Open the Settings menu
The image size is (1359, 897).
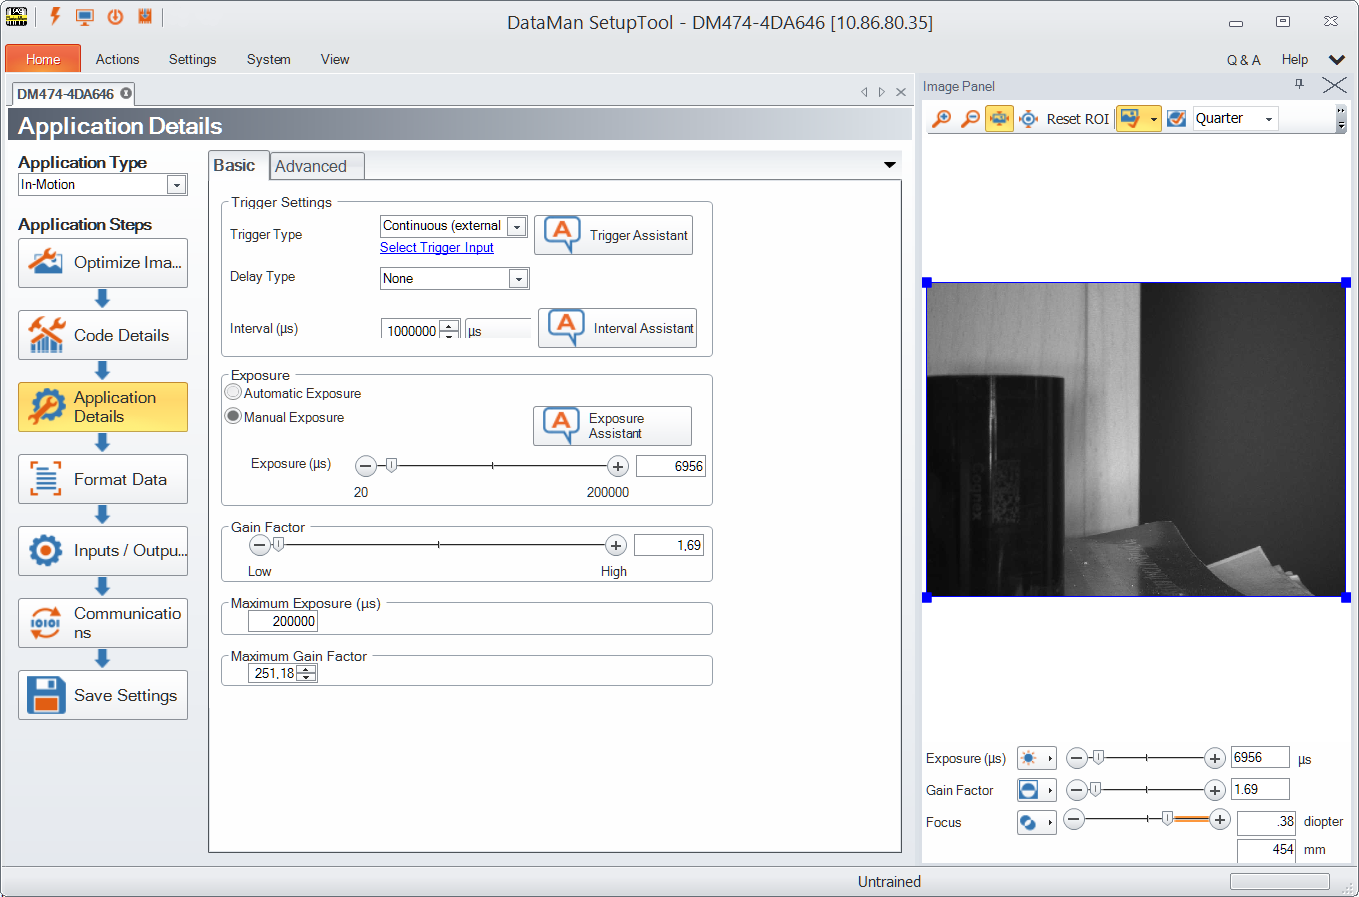click(192, 60)
